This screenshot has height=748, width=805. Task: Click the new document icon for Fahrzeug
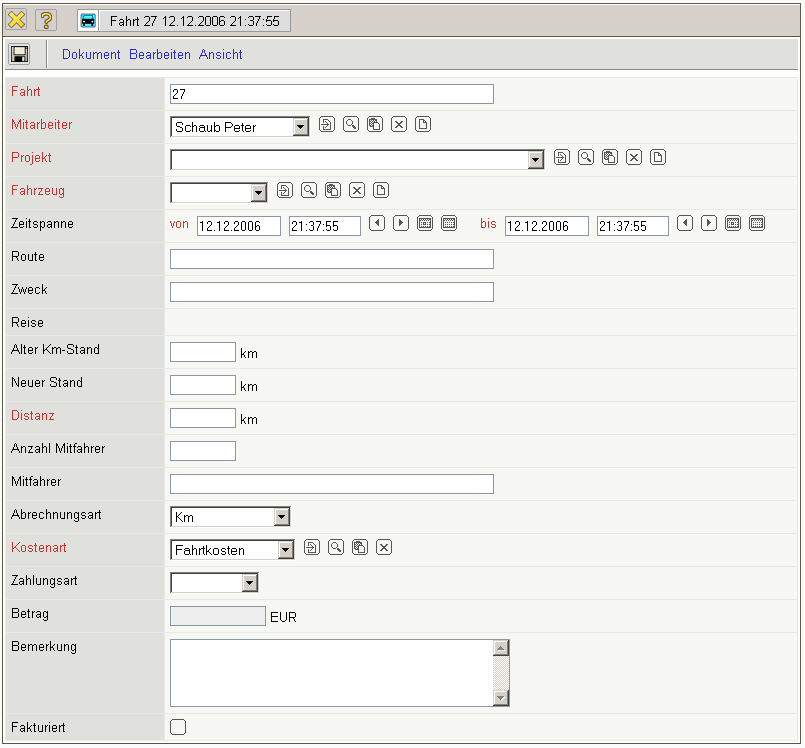381,191
